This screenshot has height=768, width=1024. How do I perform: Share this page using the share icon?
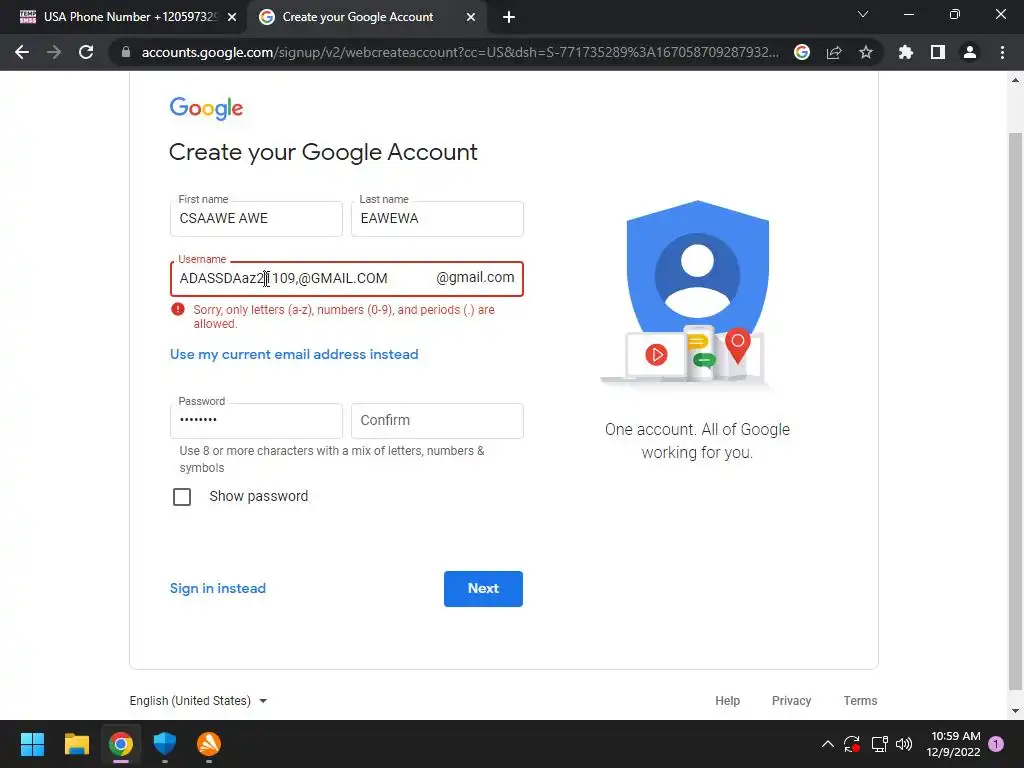click(x=834, y=52)
